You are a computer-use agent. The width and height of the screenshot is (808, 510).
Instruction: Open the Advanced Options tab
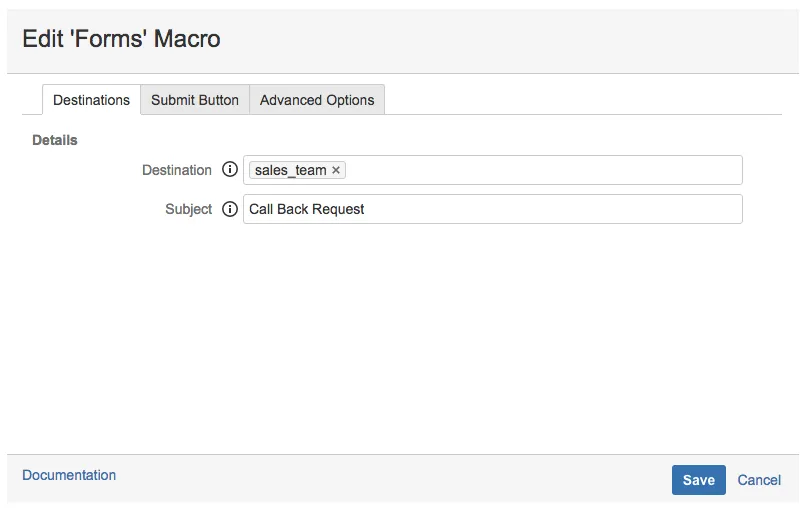coord(317,100)
